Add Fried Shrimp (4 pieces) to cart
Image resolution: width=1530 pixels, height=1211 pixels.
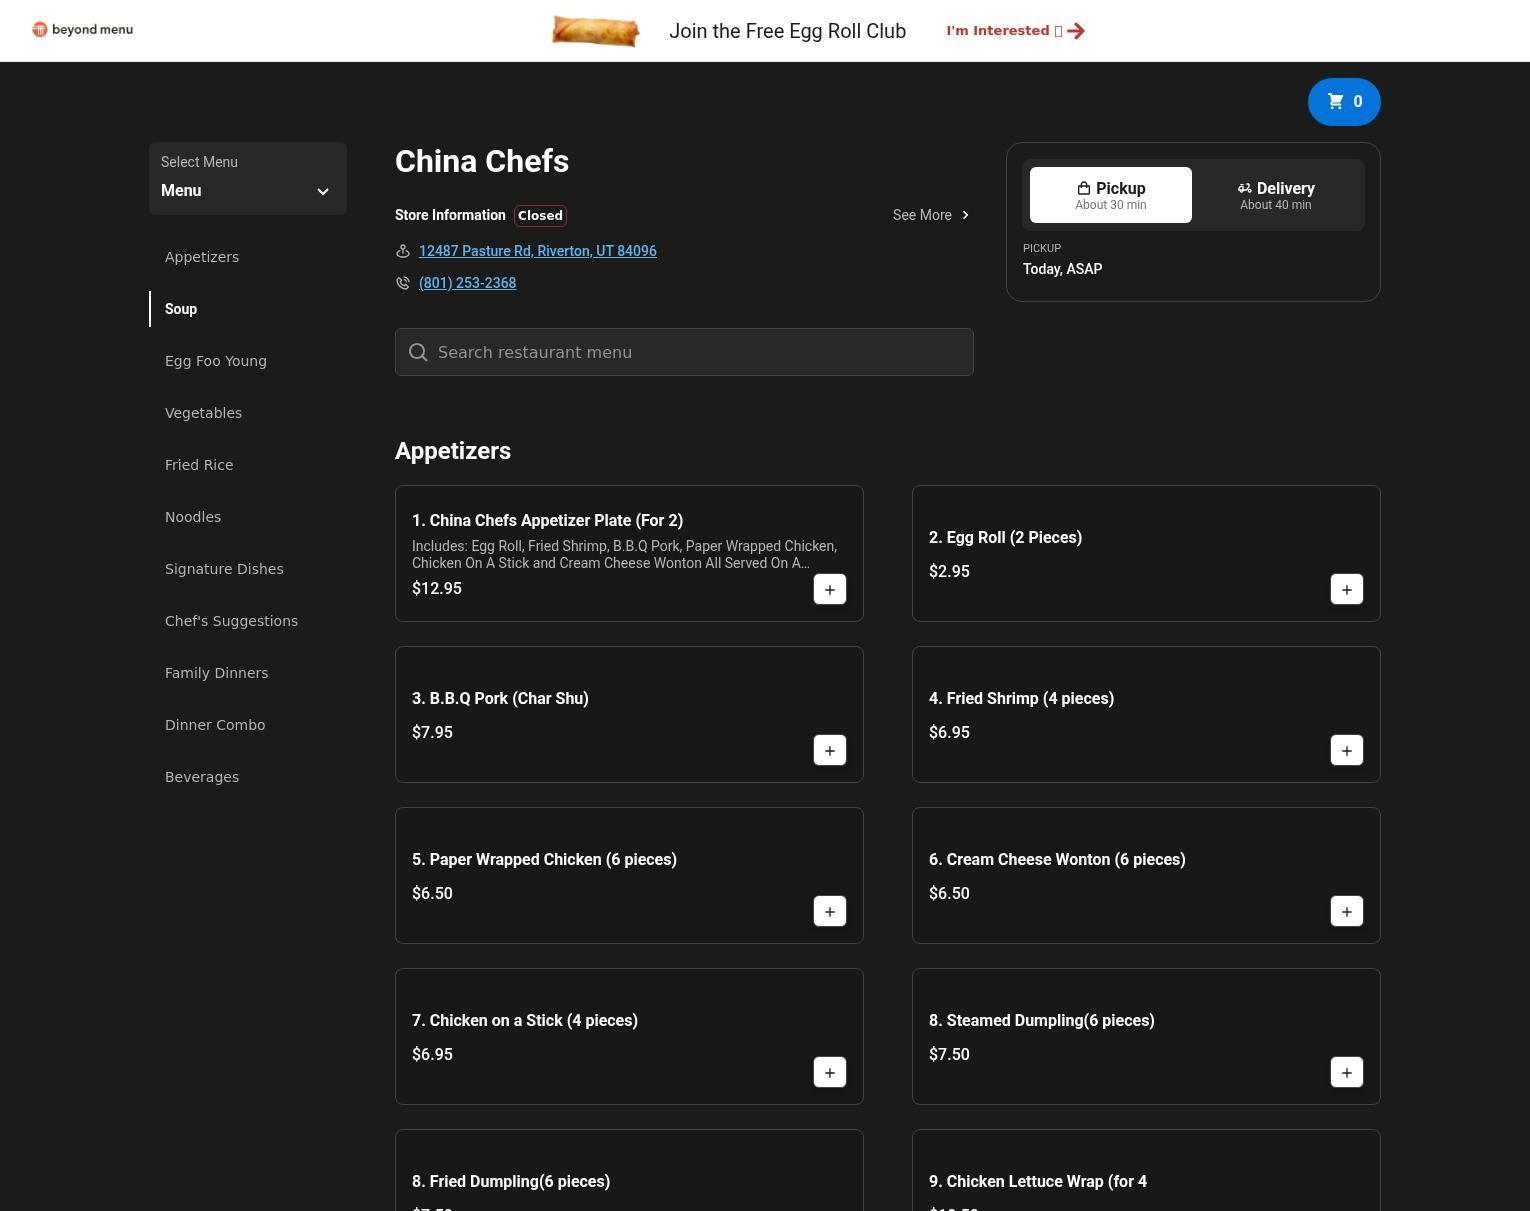point(1346,751)
